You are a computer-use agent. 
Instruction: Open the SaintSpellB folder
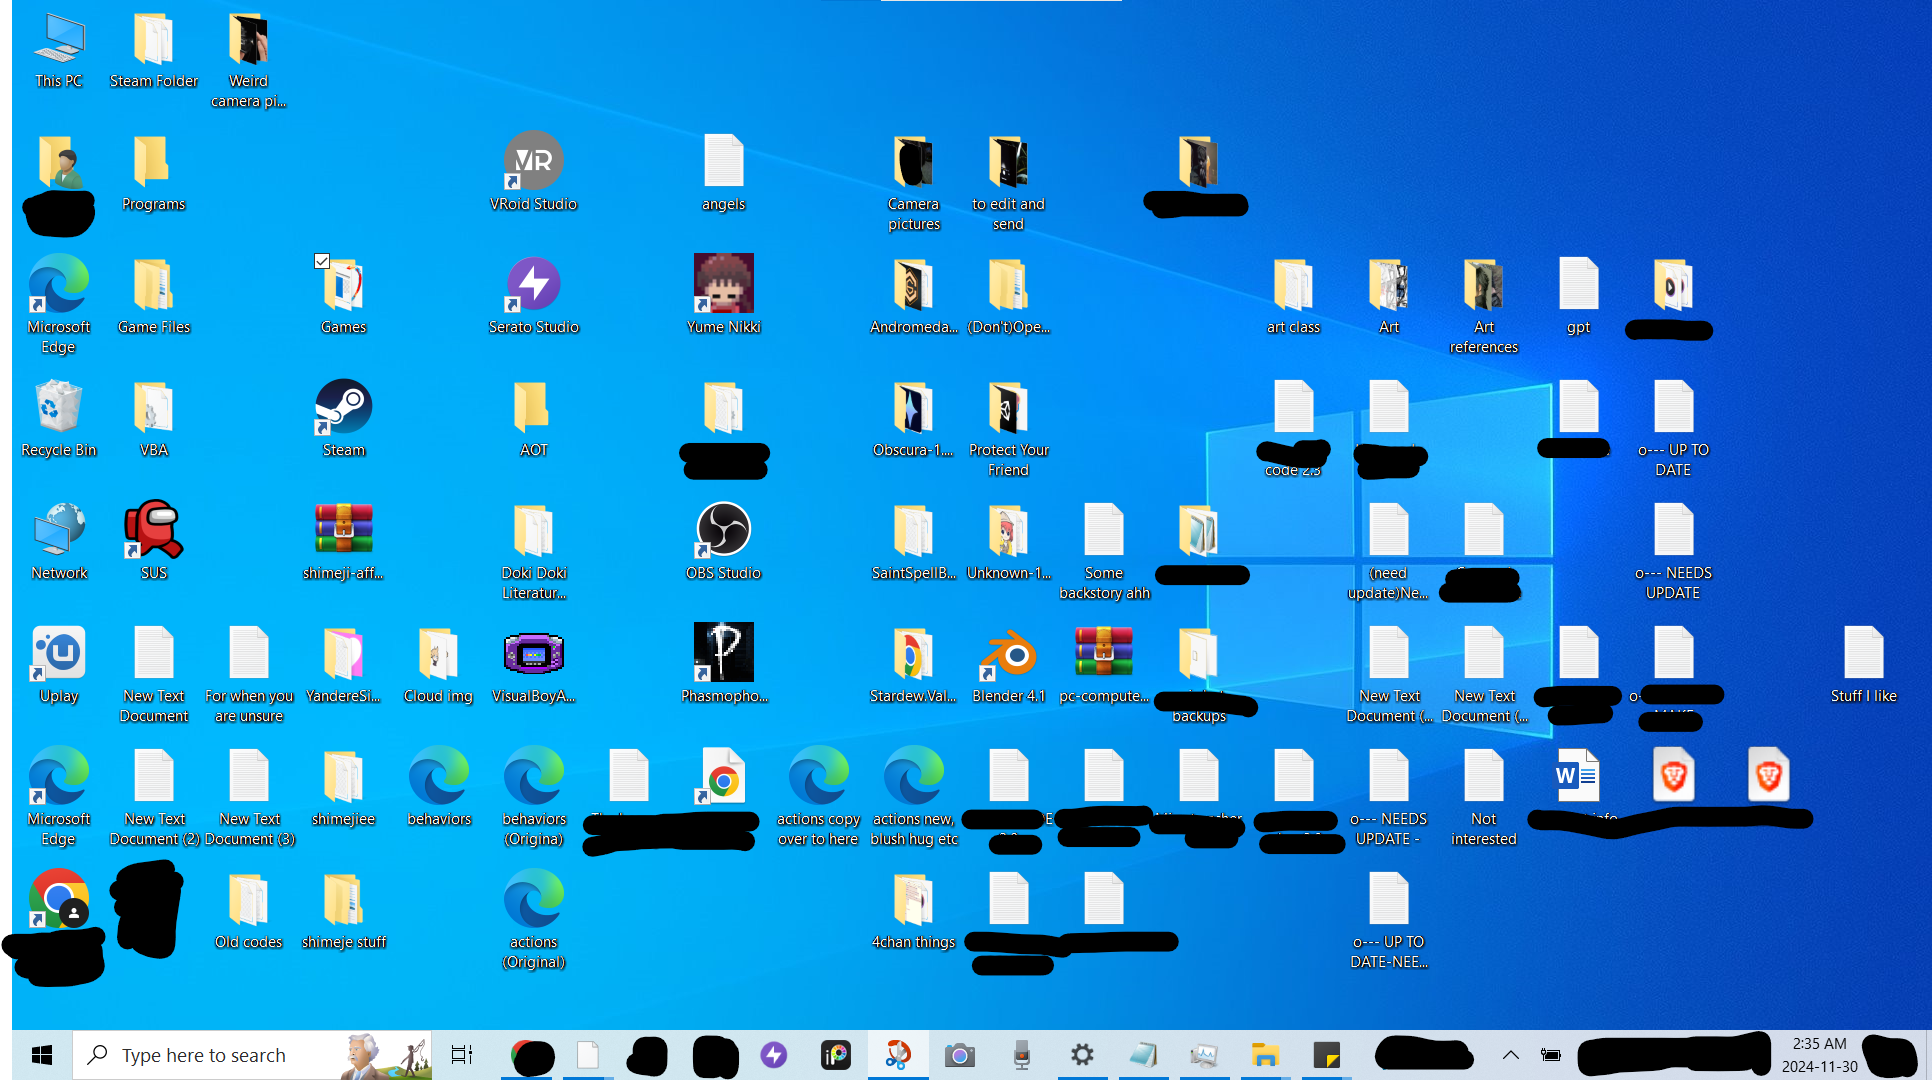click(913, 541)
